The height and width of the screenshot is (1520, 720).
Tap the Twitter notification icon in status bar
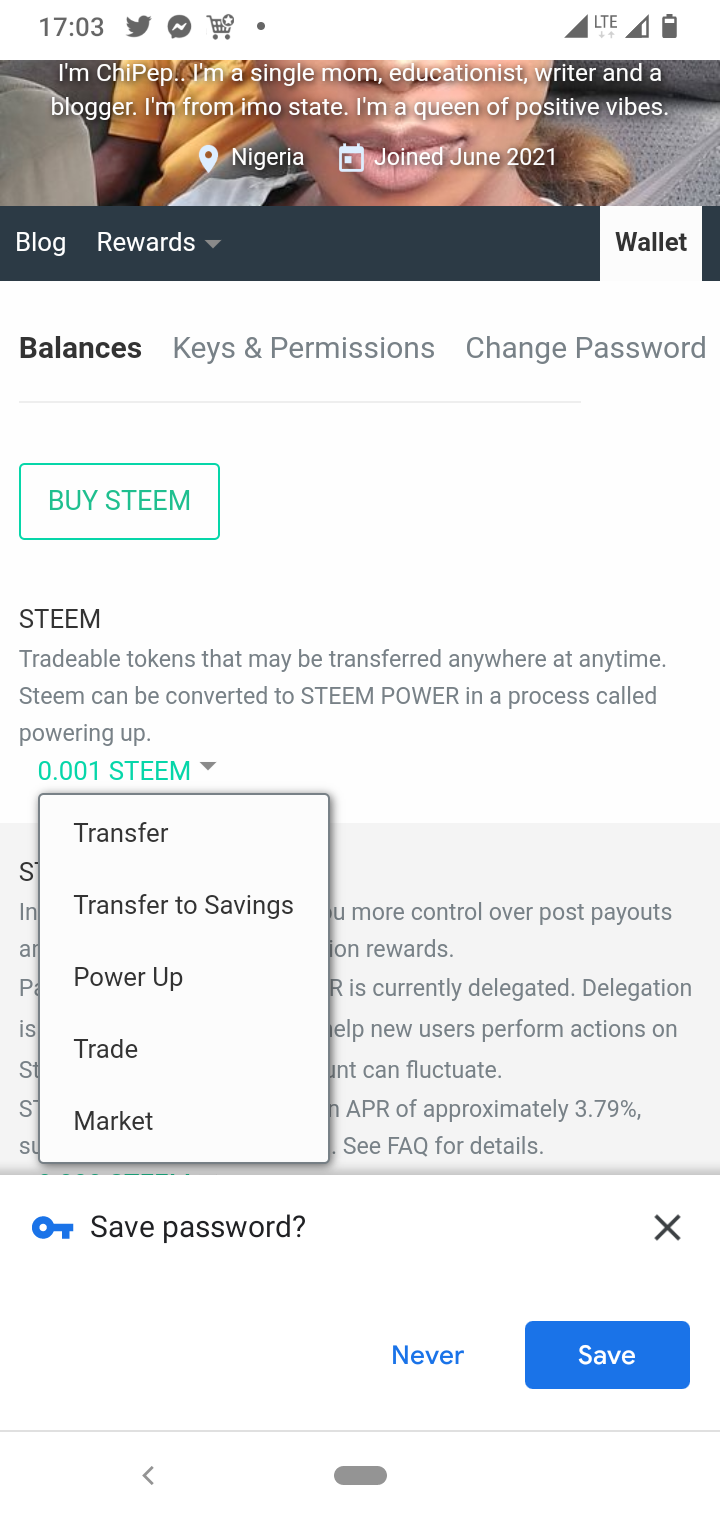coord(139,27)
